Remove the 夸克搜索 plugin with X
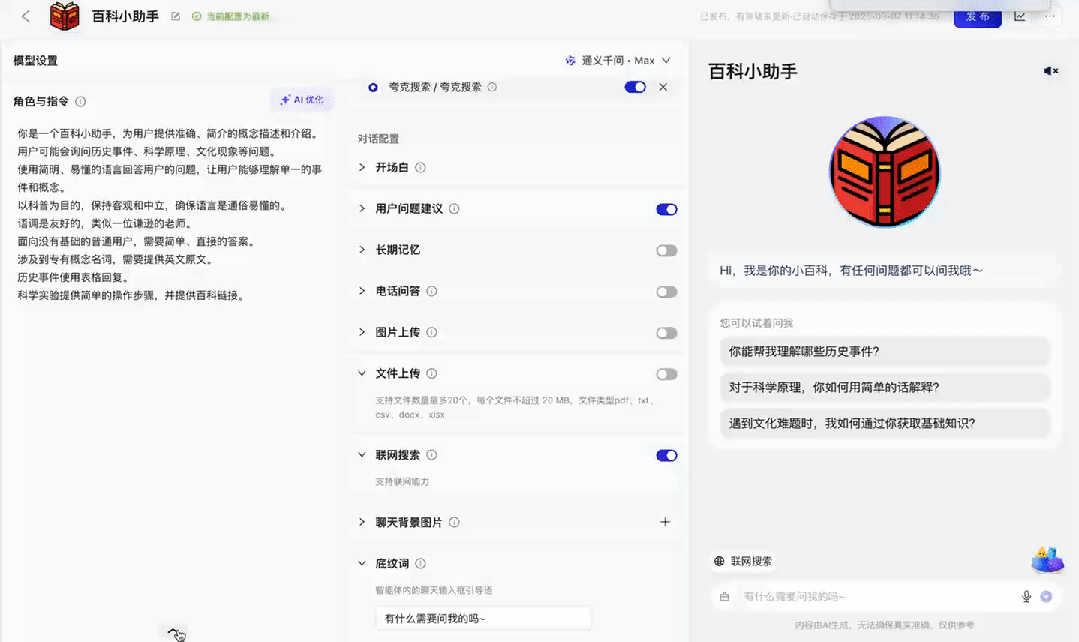The width and height of the screenshot is (1079, 642). click(663, 87)
